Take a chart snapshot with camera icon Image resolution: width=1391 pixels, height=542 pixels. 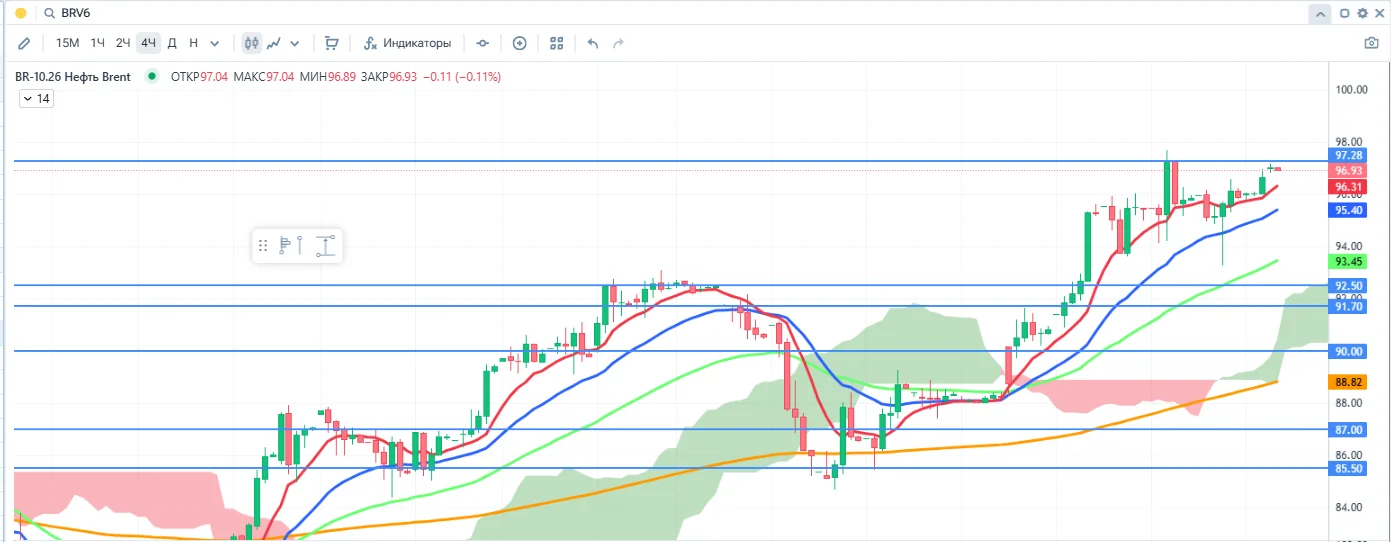[x=1371, y=43]
